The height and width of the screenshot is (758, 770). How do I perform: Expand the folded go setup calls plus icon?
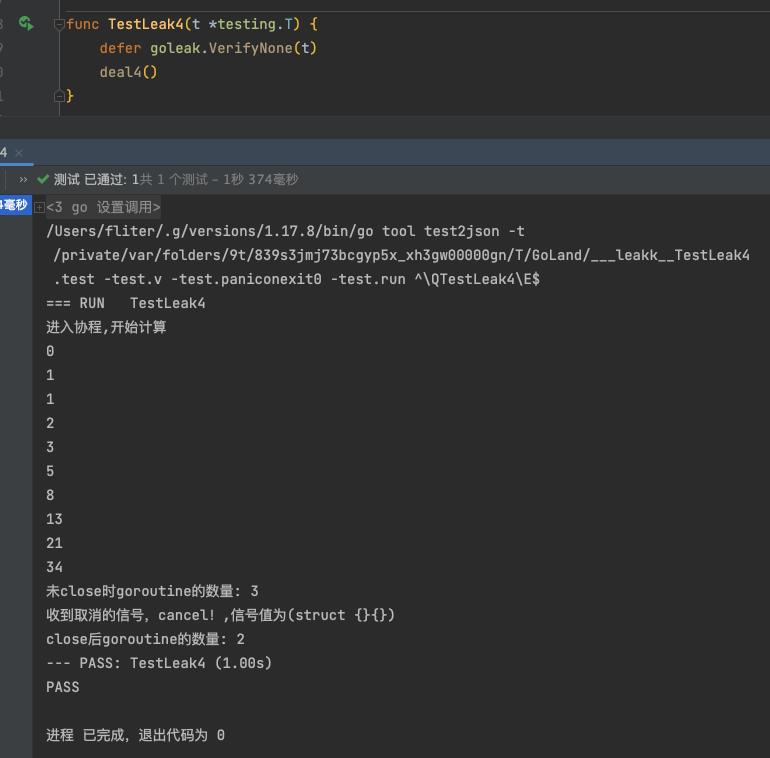tap(39, 207)
